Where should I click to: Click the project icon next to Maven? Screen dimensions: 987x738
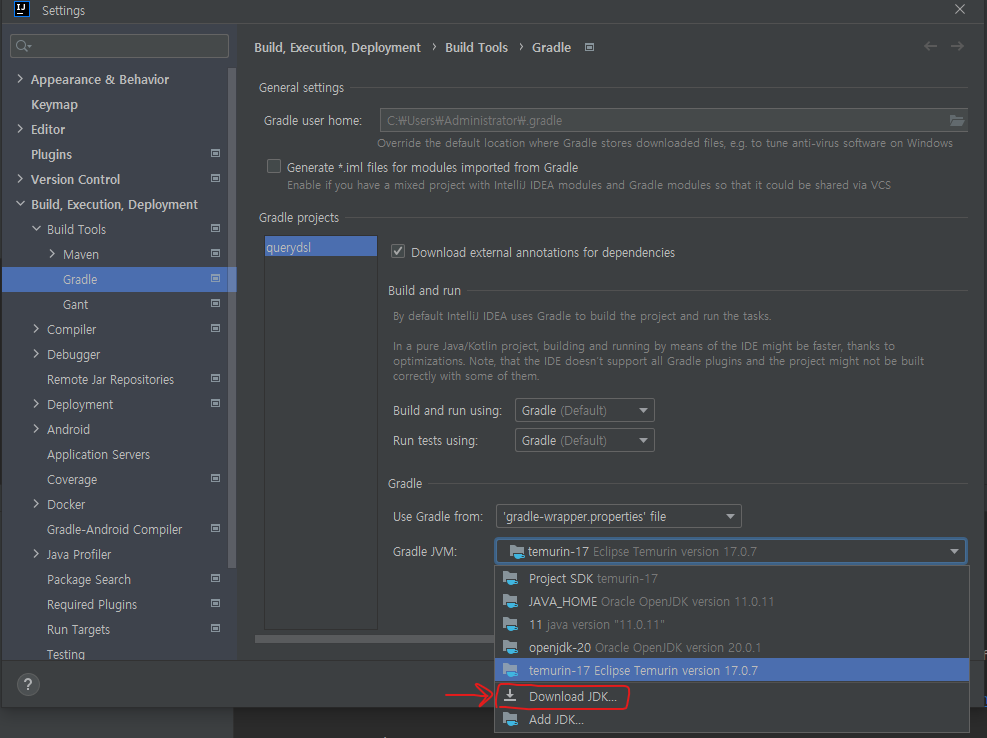pyautogui.click(x=215, y=253)
